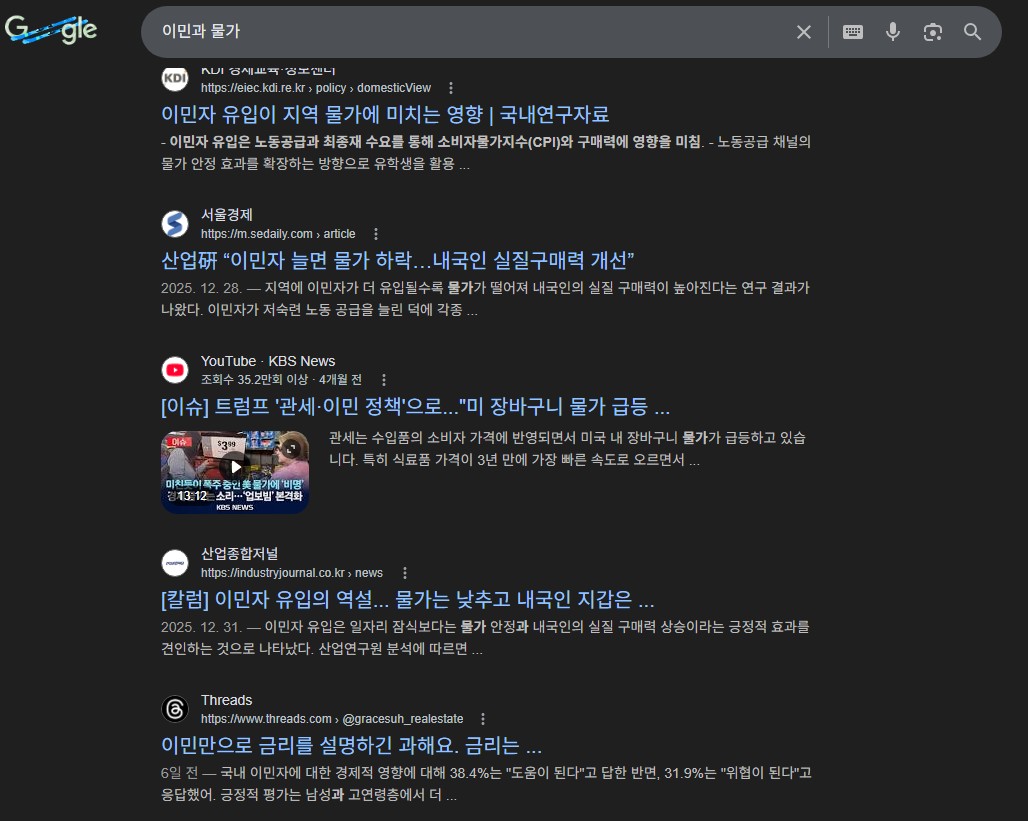The image size is (1028, 821).
Task: Click the Threads favicon icon
Action: (x=175, y=709)
